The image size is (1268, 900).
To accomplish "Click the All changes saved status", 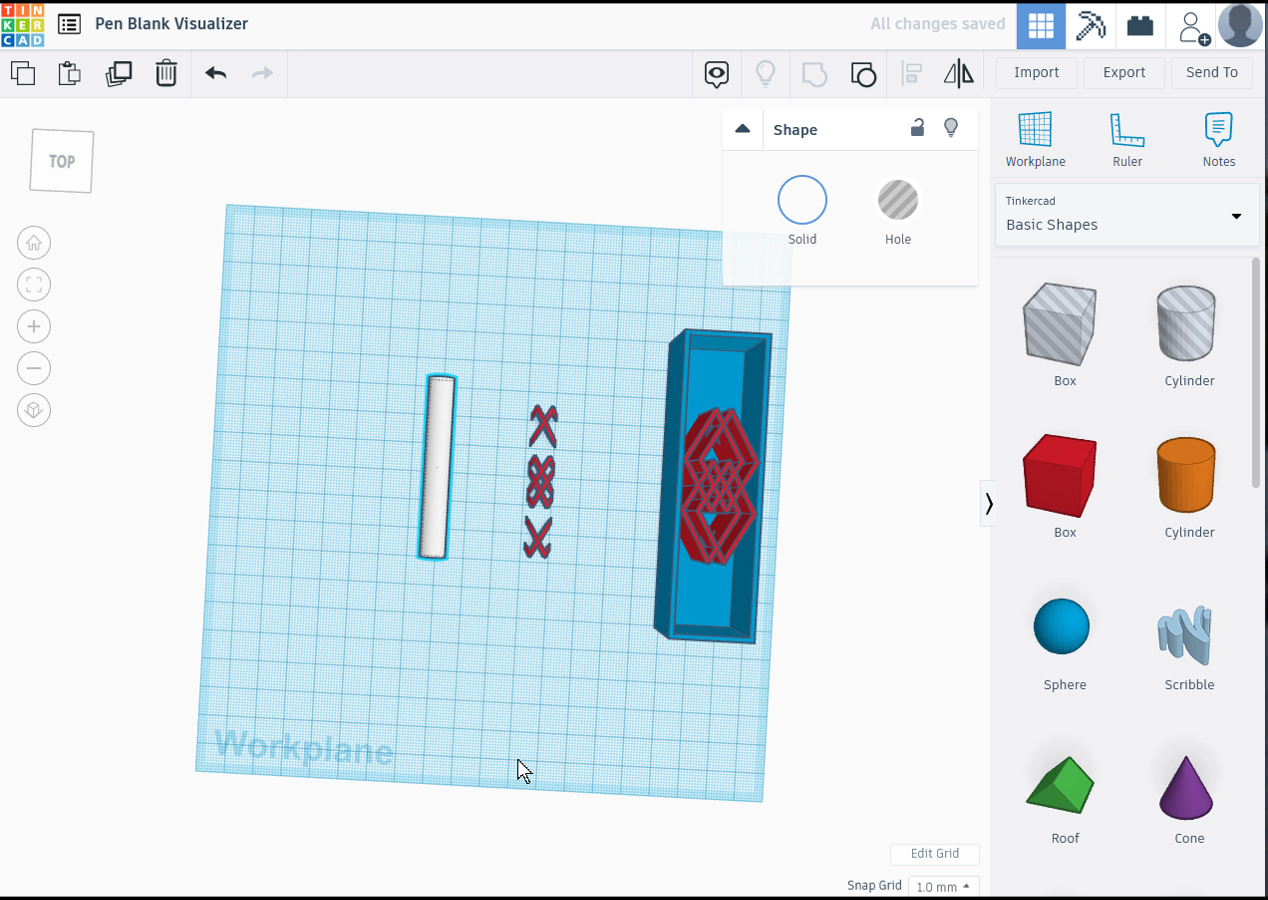I will click(x=937, y=24).
